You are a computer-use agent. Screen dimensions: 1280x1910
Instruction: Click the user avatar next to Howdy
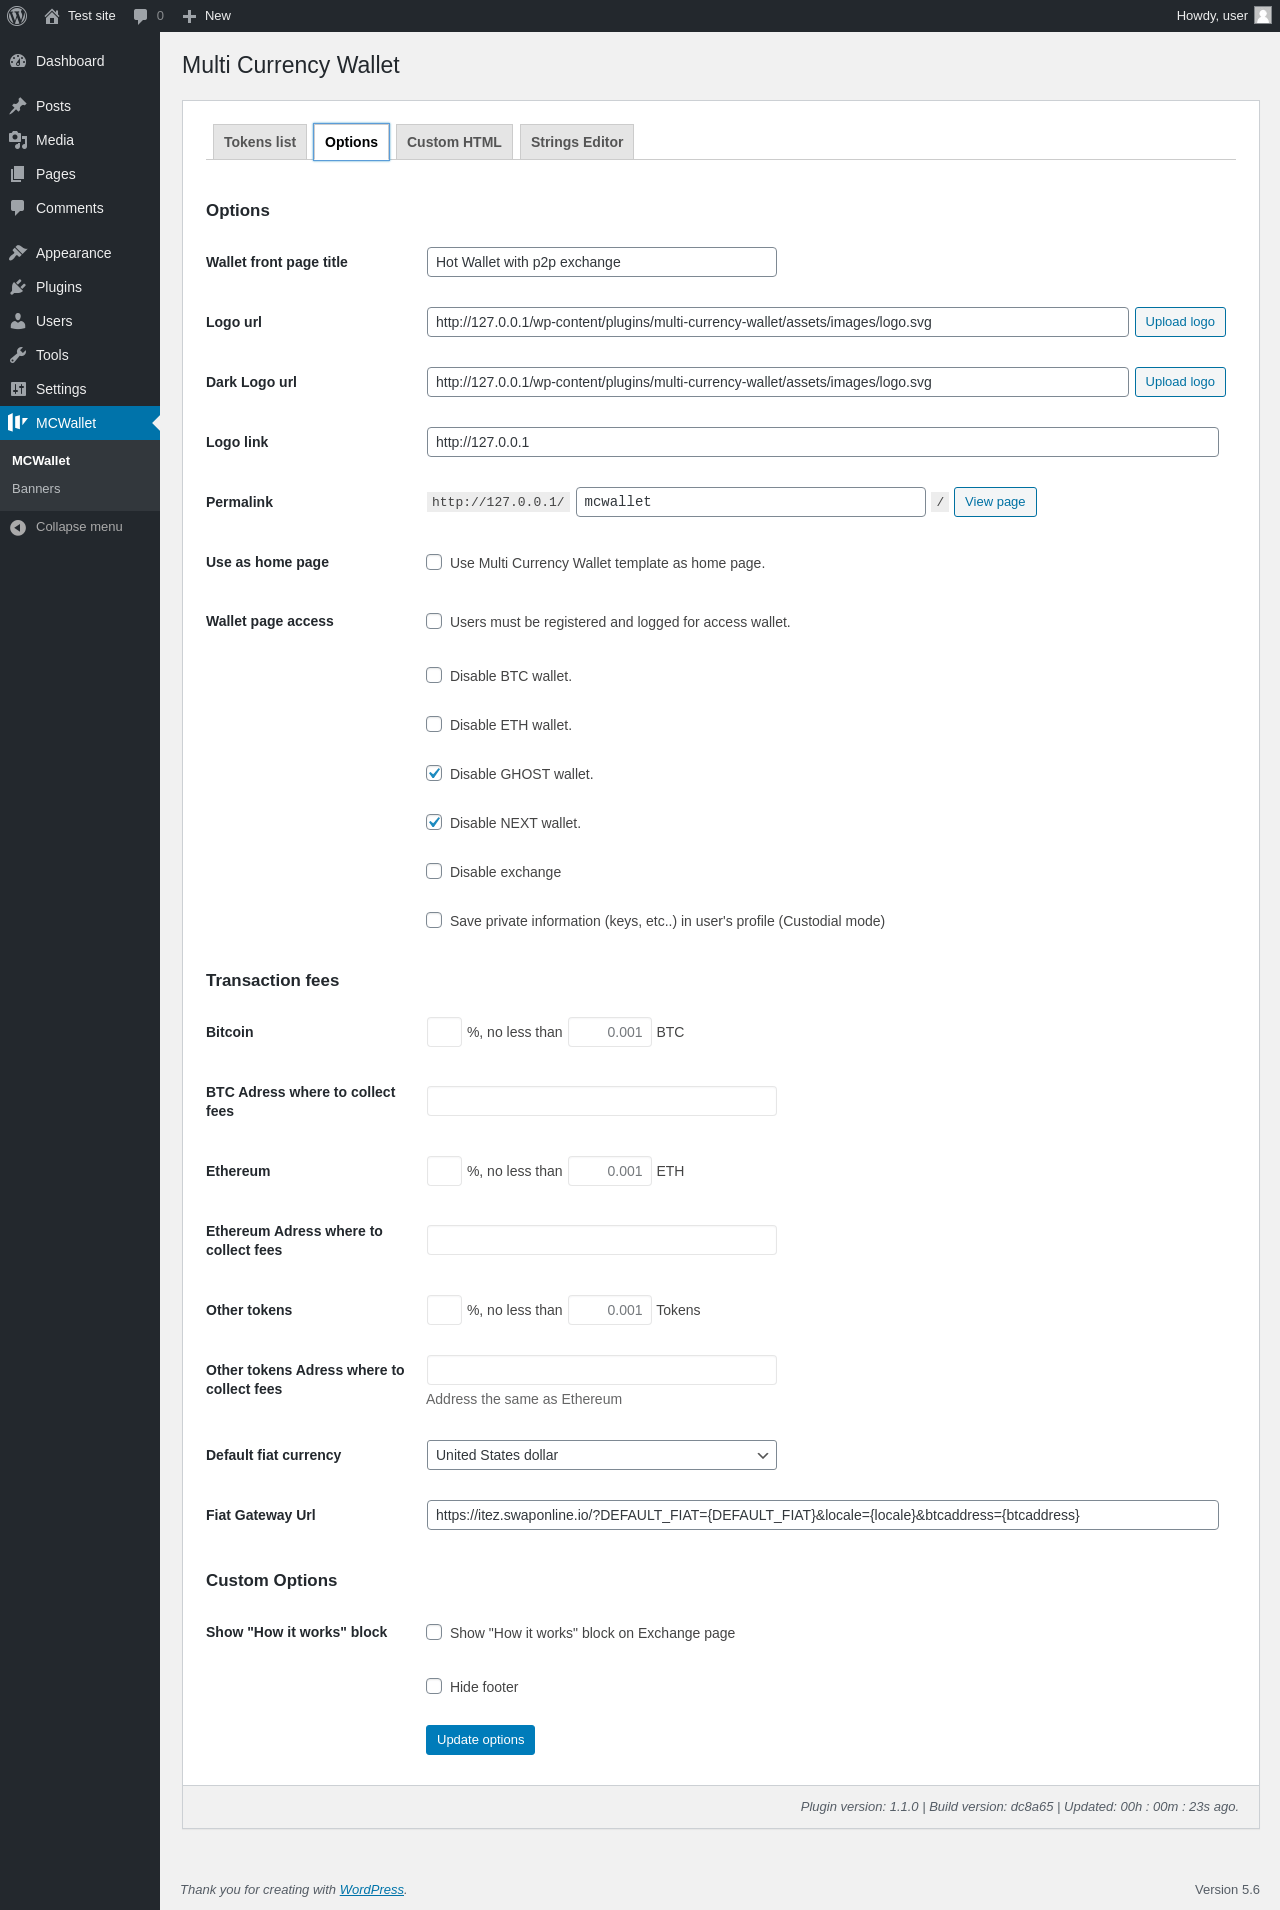pos(1263,15)
